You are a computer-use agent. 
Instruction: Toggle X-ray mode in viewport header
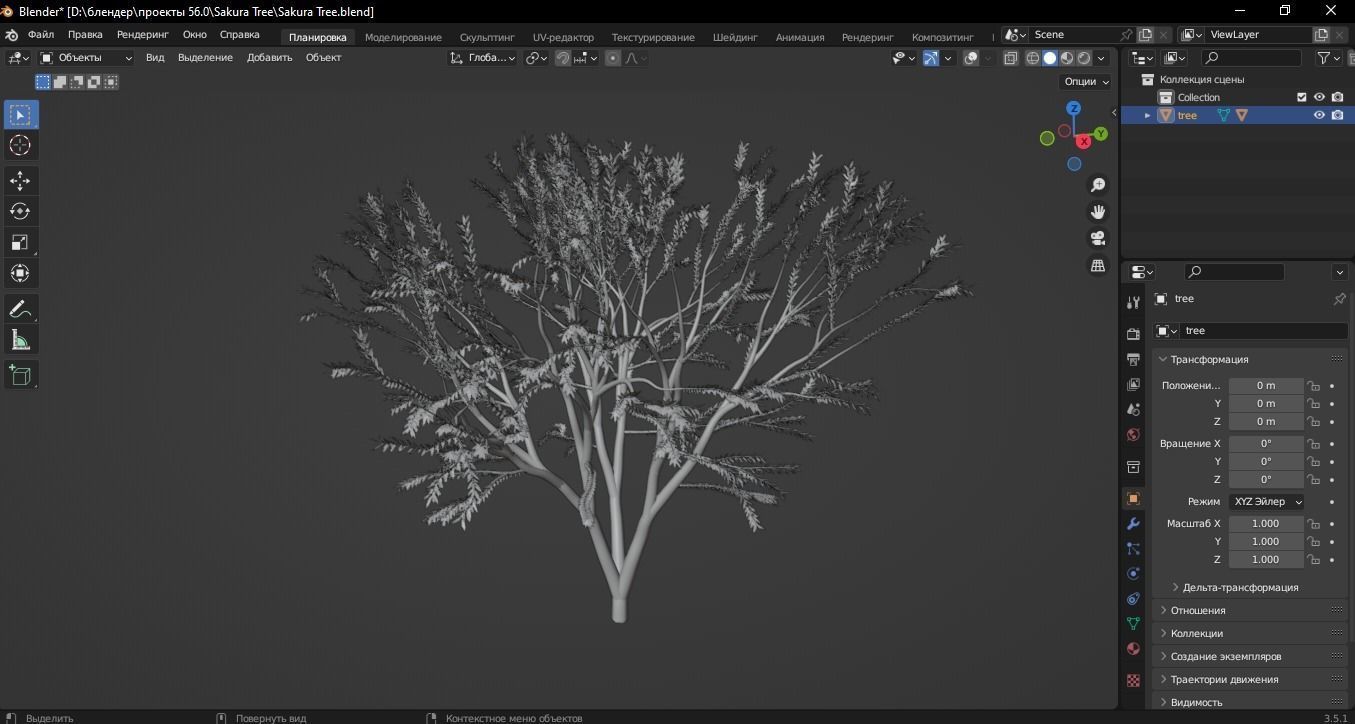(x=1010, y=58)
